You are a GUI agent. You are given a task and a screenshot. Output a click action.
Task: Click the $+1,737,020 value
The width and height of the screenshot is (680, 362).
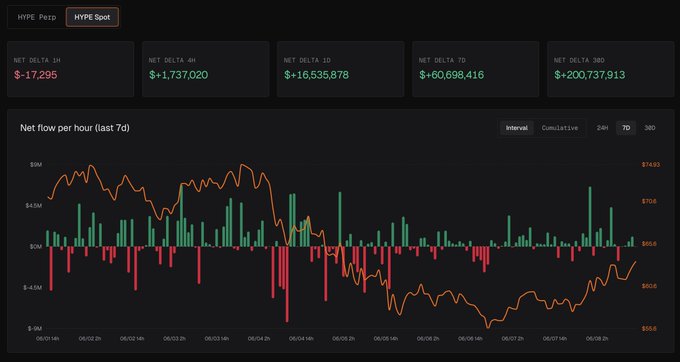[x=179, y=75]
